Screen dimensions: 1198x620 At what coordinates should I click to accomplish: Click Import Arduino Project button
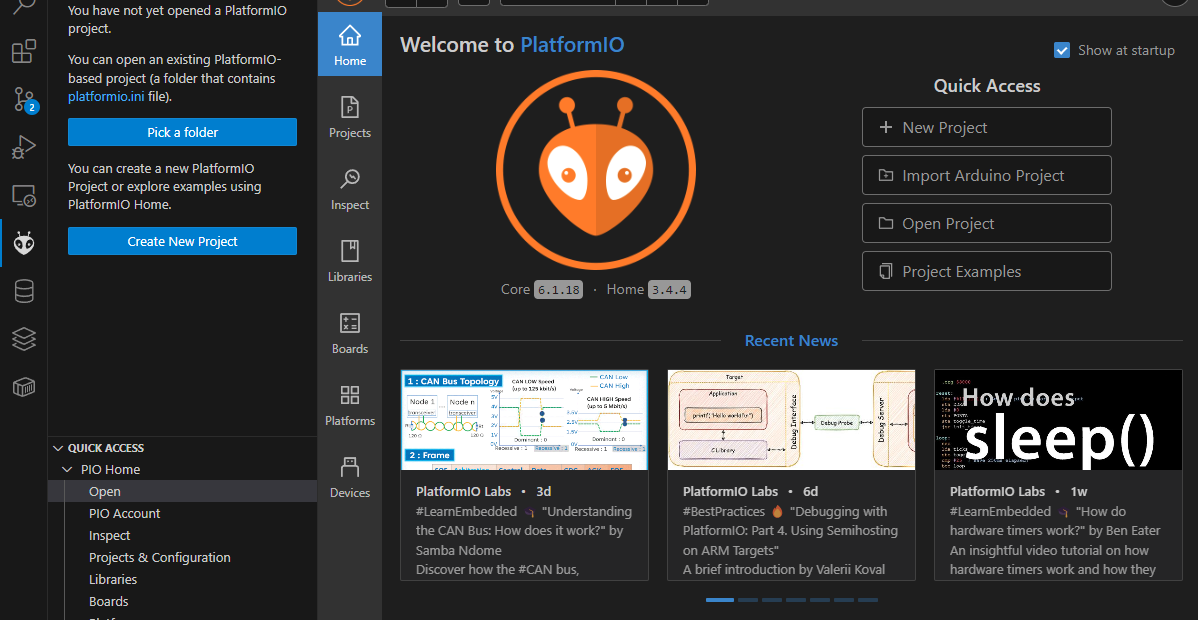[986, 175]
